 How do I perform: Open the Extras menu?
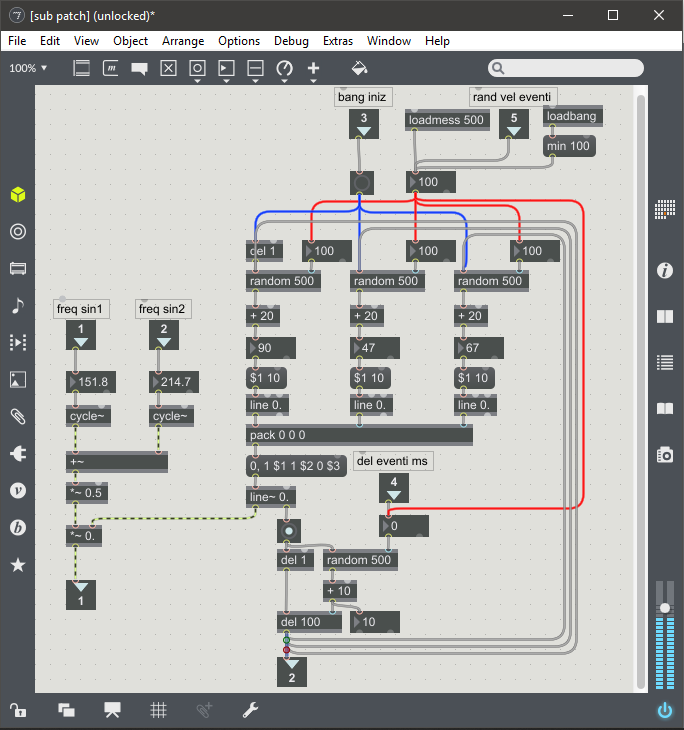point(338,41)
